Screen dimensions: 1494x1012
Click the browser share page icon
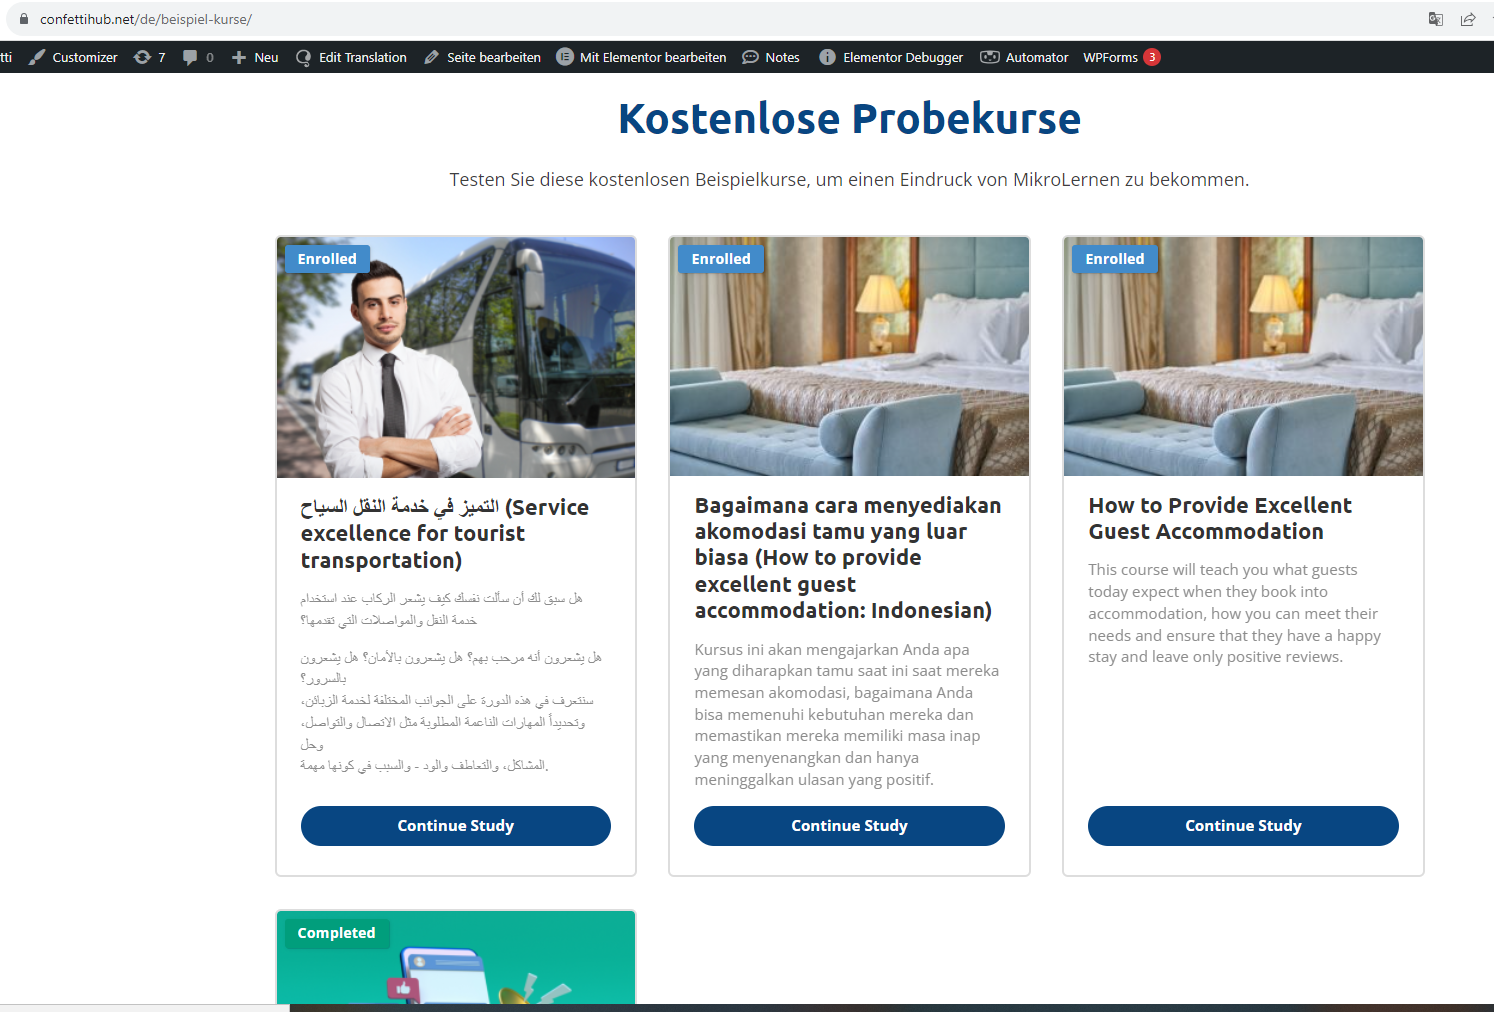(1468, 19)
